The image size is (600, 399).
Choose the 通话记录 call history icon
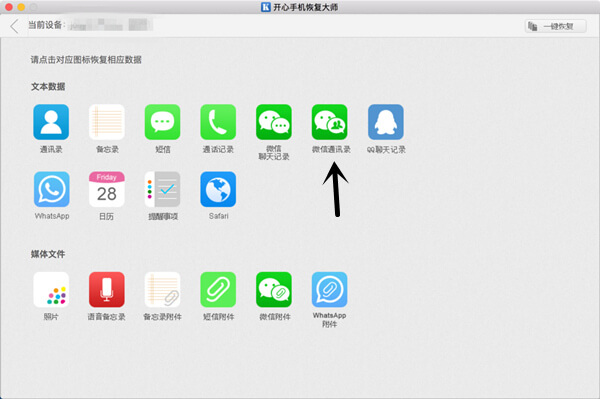point(218,122)
